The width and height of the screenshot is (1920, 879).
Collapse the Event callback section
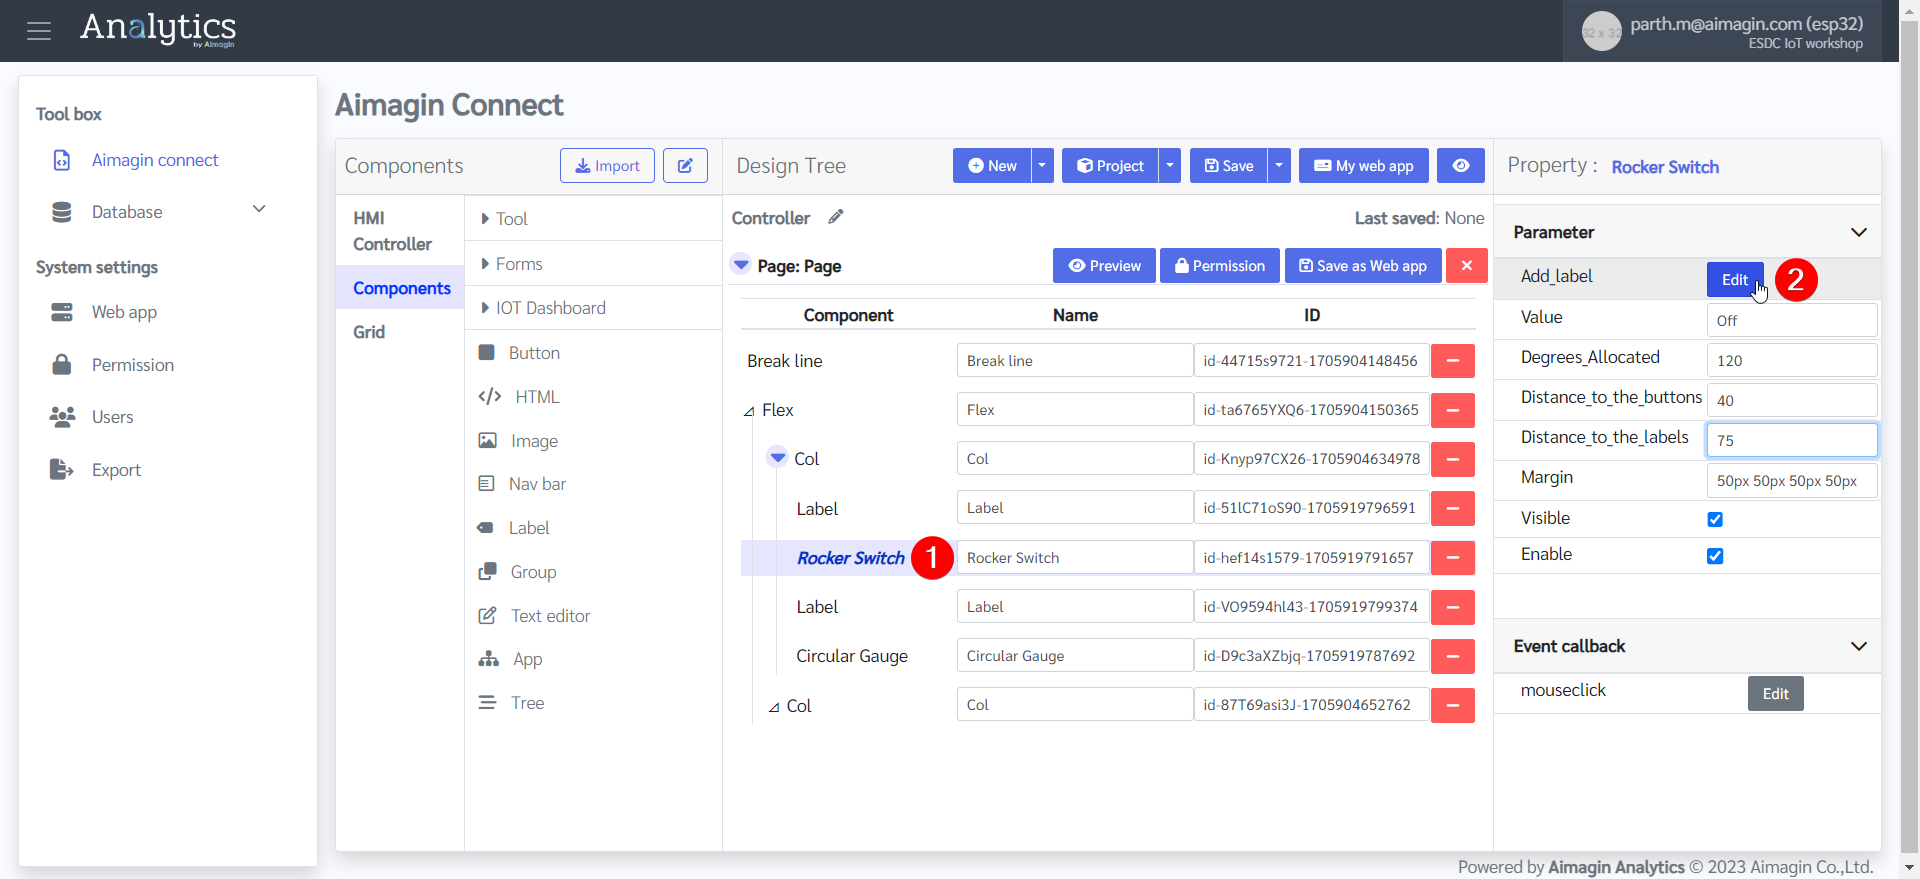point(1859,646)
